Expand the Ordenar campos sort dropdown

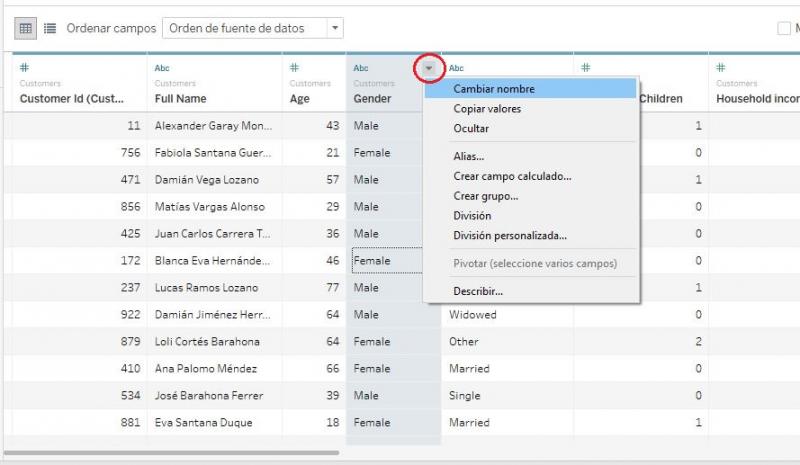[x=335, y=29]
